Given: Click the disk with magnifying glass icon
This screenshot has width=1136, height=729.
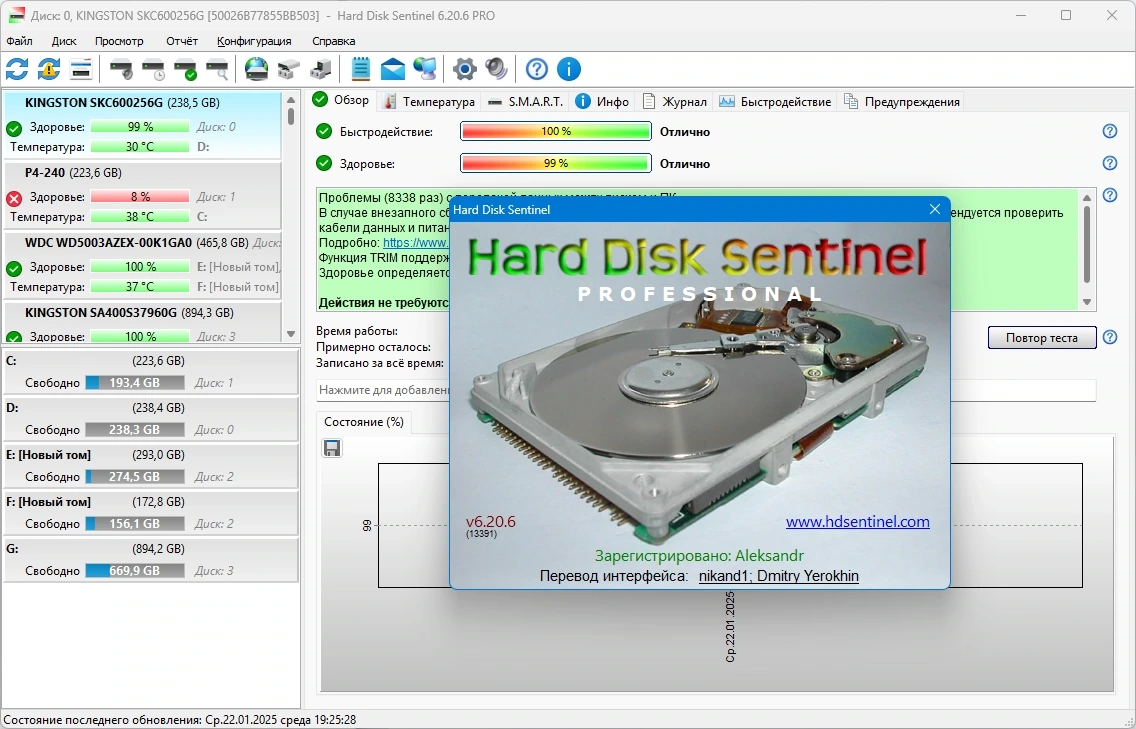Looking at the screenshot, I should point(217,70).
